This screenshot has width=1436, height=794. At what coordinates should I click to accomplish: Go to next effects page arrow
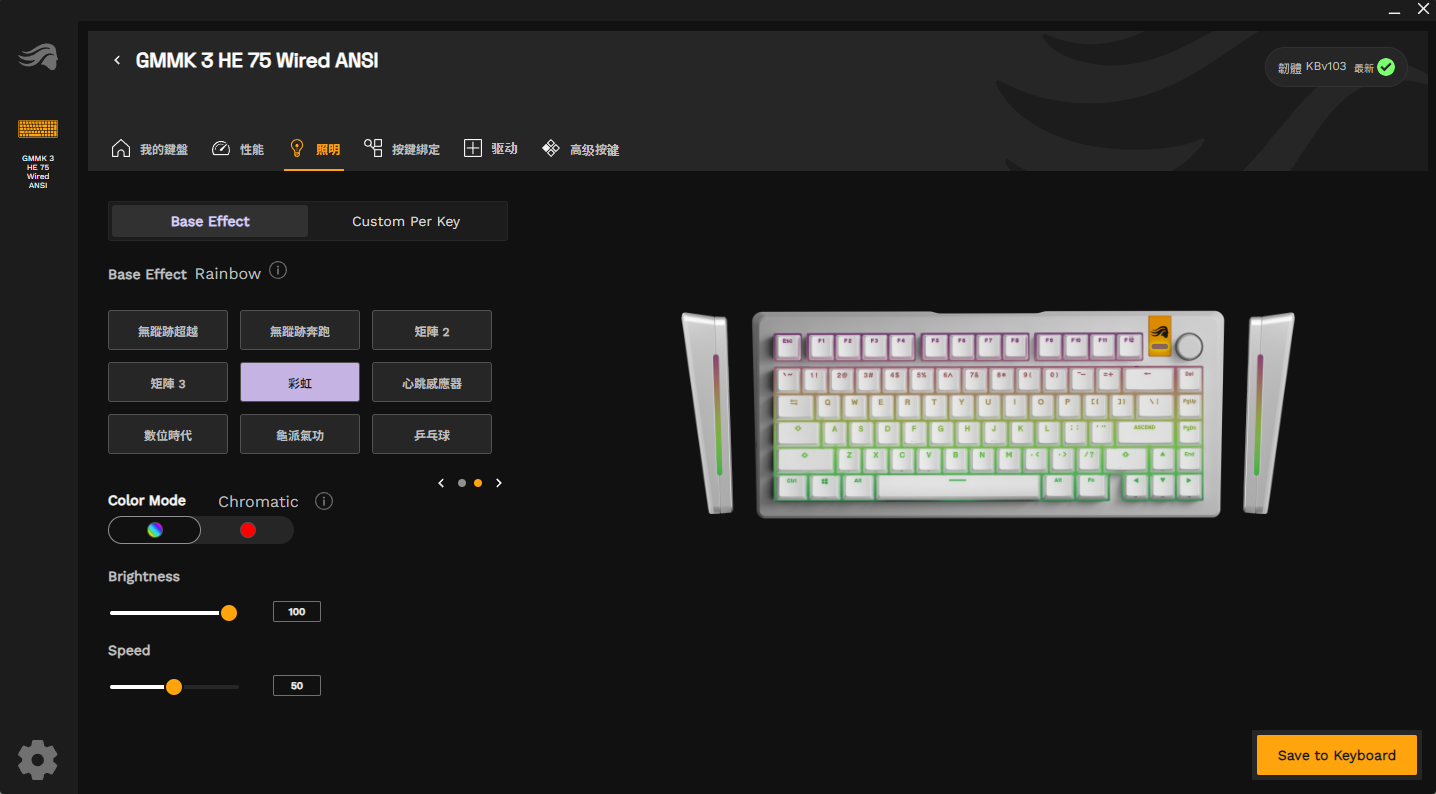click(499, 483)
